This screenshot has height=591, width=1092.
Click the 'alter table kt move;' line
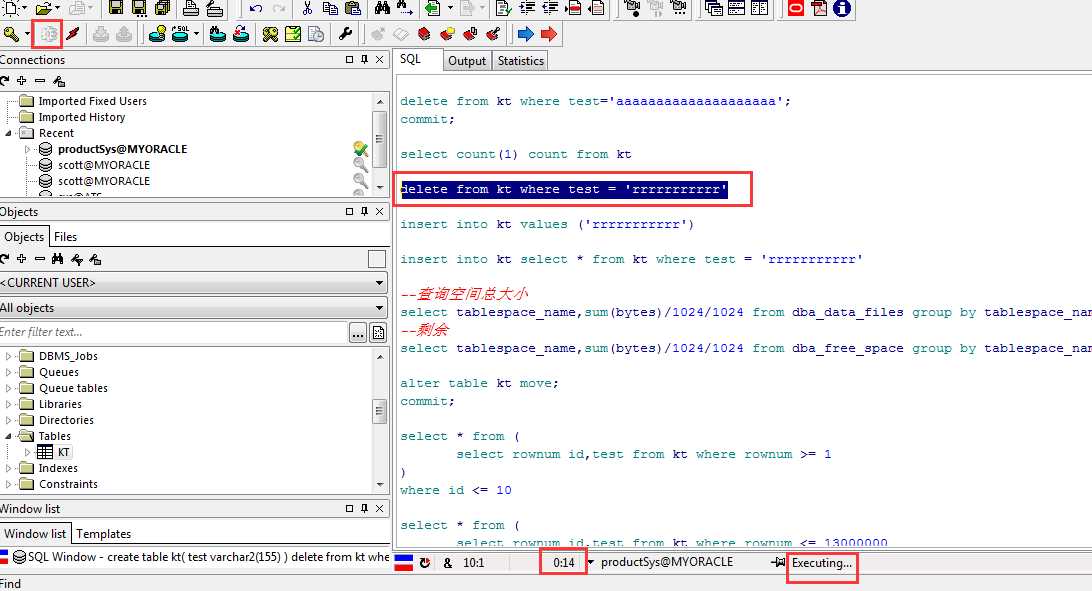[x=478, y=384]
